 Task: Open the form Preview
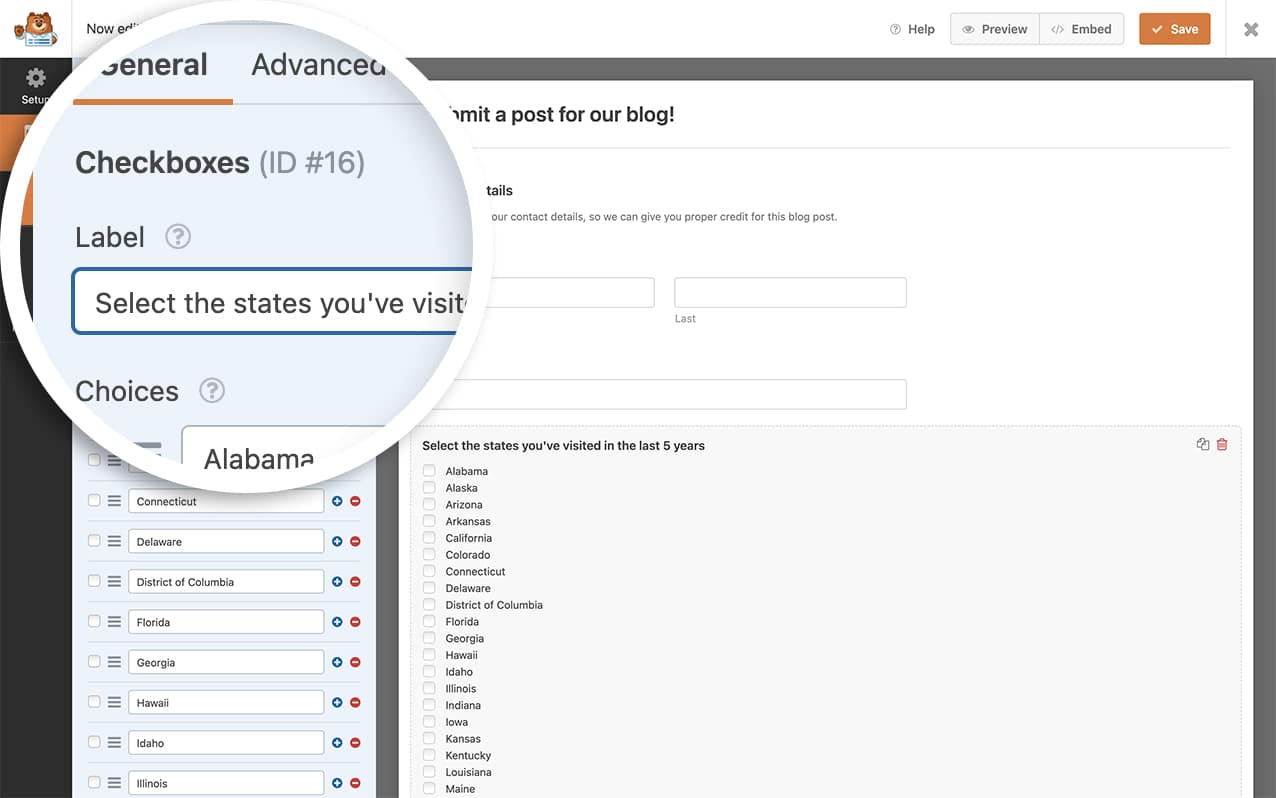coord(994,29)
